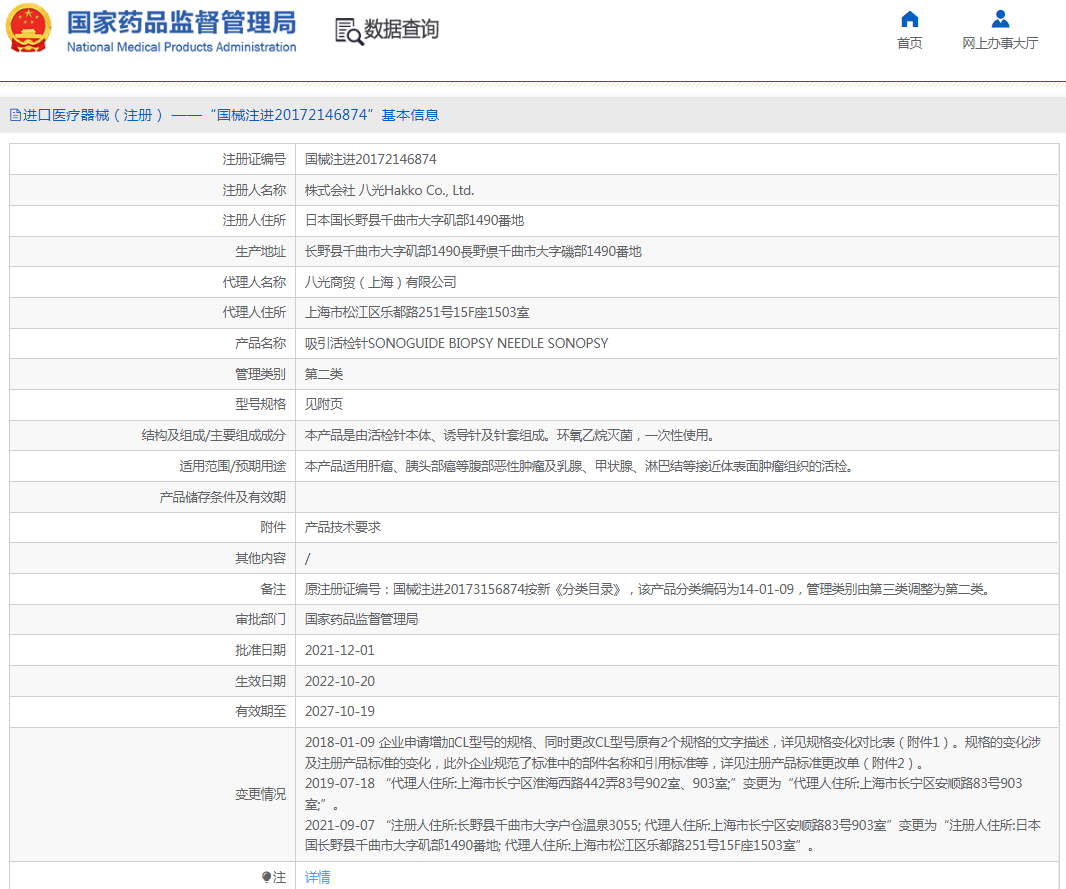Viewport: 1066px width, 889px height.
Task: Click the 注册人名称 field label
Action: click(254, 190)
